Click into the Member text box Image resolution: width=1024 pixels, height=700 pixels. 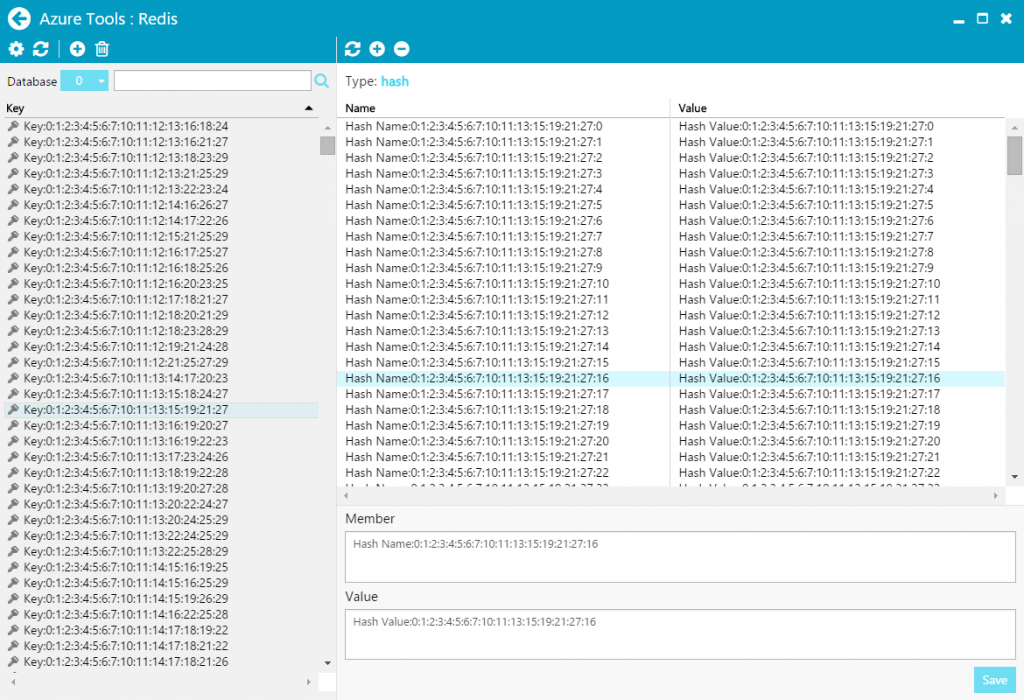[x=680, y=557]
